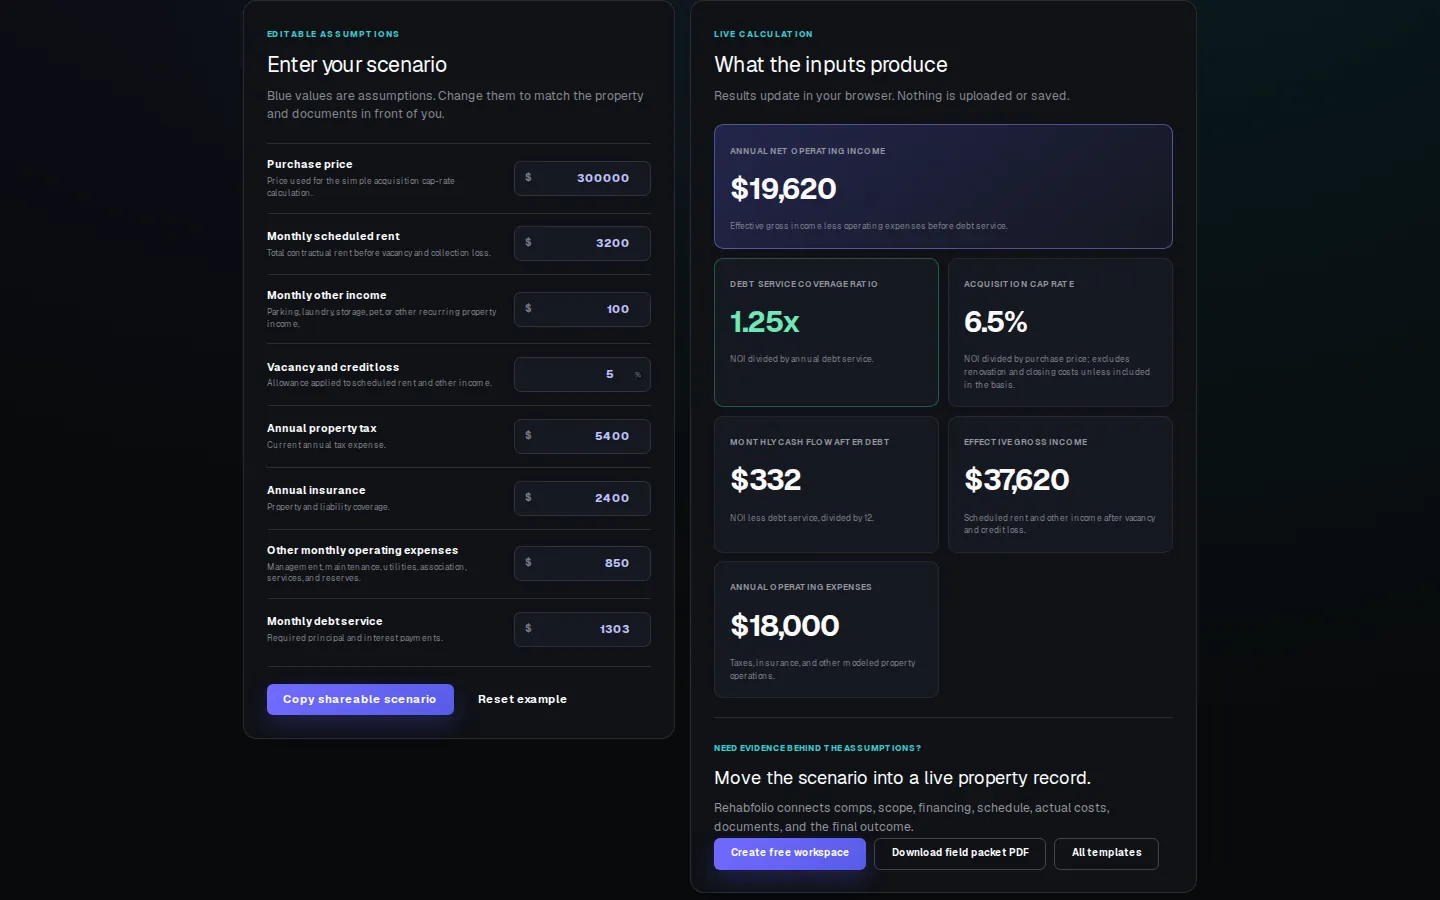This screenshot has height=900, width=1440.
Task: Click the "Enter your scenario" heading
Action: pos(357,65)
